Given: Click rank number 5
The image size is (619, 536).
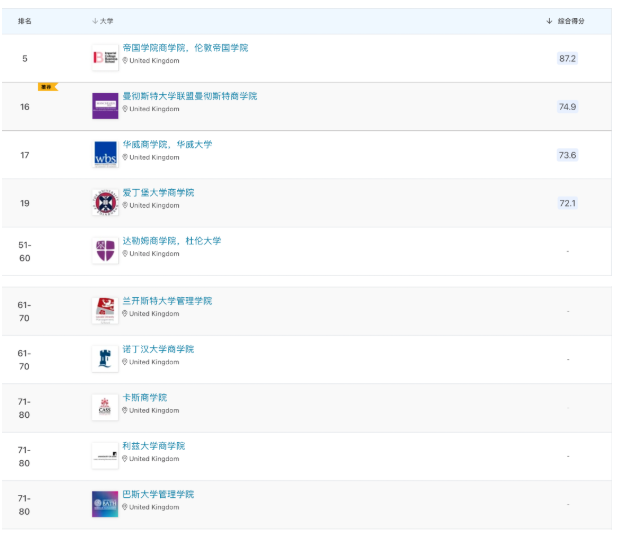Looking at the screenshot, I should (x=25, y=58).
